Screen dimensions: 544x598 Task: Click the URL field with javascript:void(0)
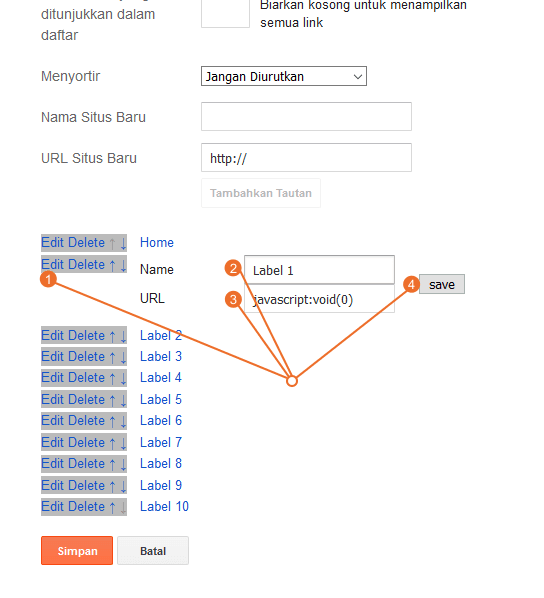(x=319, y=299)
